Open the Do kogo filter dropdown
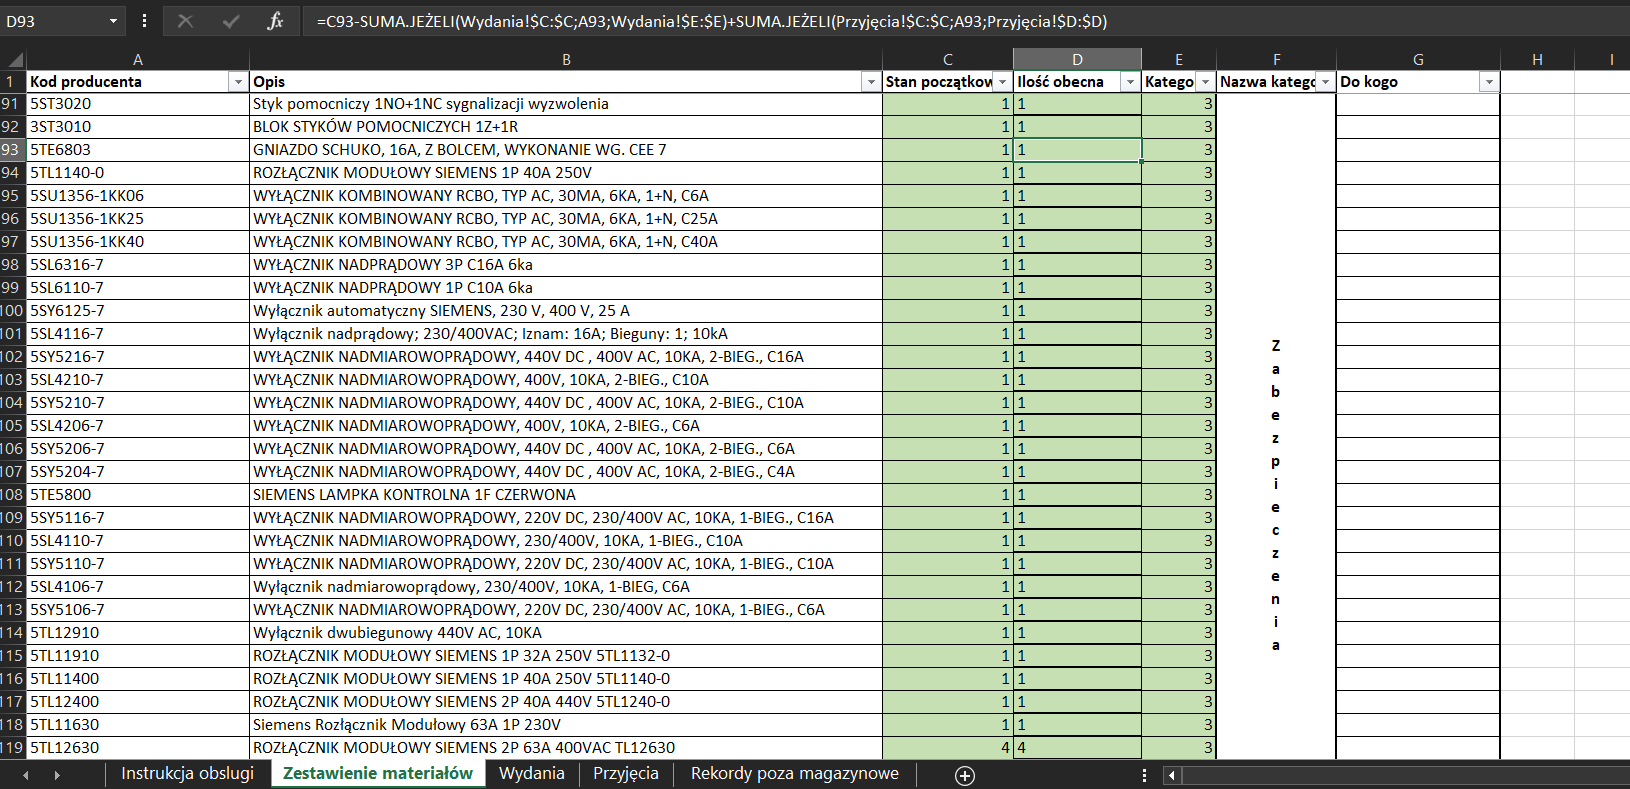Screen dimensions: 1630x789 (1489, 82)
